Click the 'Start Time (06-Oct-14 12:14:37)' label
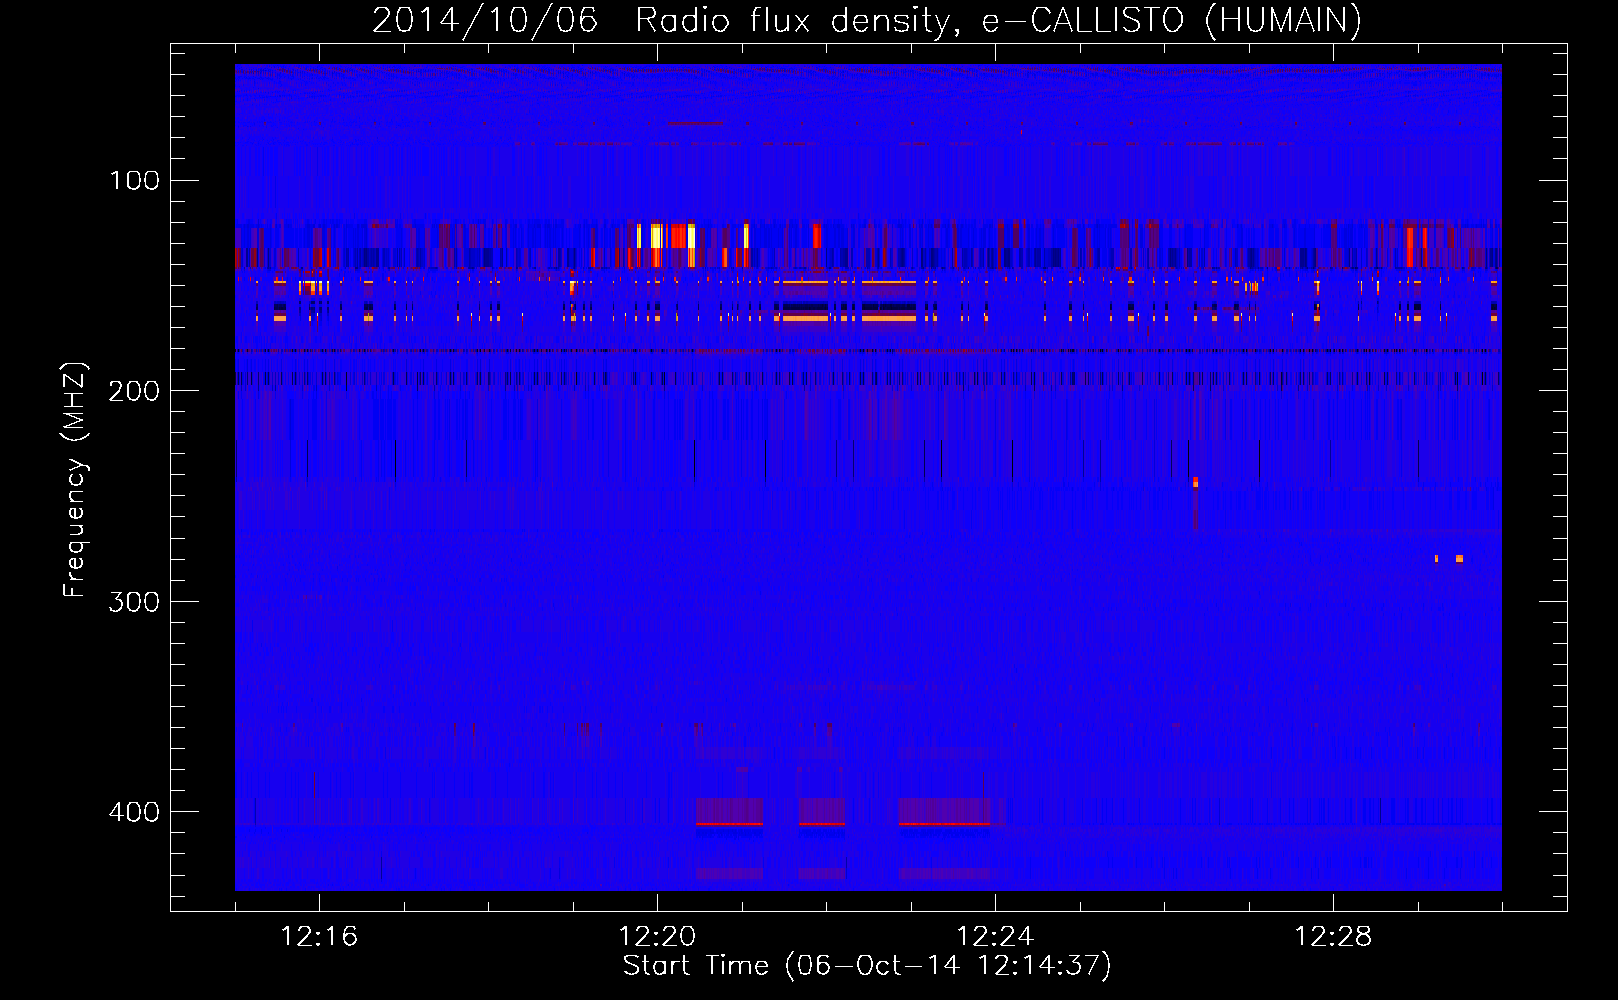 [867, 966]
